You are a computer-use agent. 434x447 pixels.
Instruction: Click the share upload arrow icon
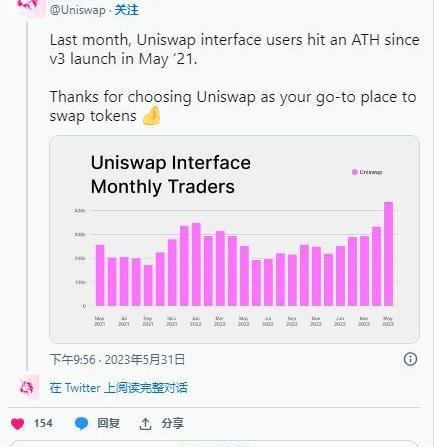[x=145, y=424]
